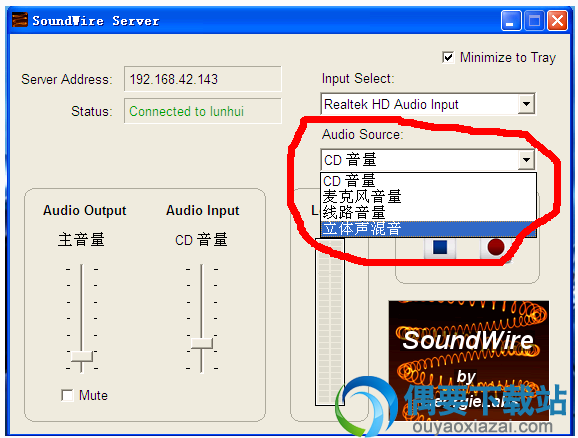Toggle the Minimize to Tray checkbox

[448, 58]
